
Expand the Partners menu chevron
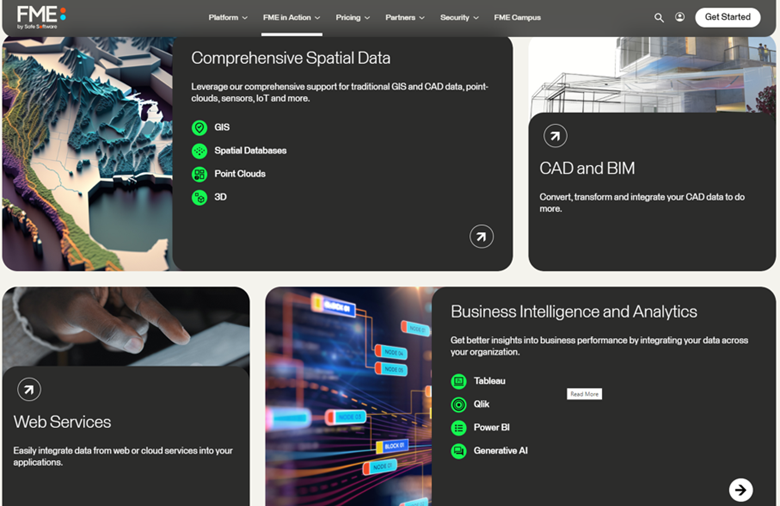(x=422, y=18)
